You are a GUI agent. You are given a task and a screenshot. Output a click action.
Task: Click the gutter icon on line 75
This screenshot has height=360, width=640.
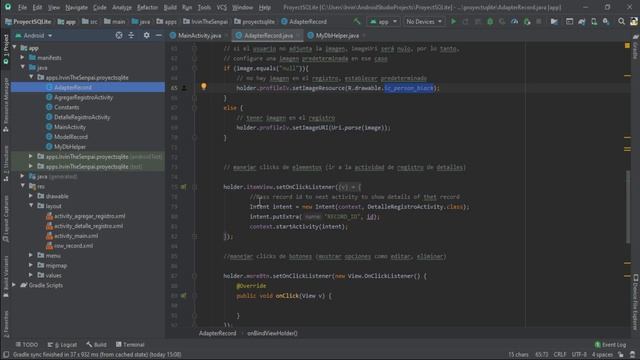point(184,187)
